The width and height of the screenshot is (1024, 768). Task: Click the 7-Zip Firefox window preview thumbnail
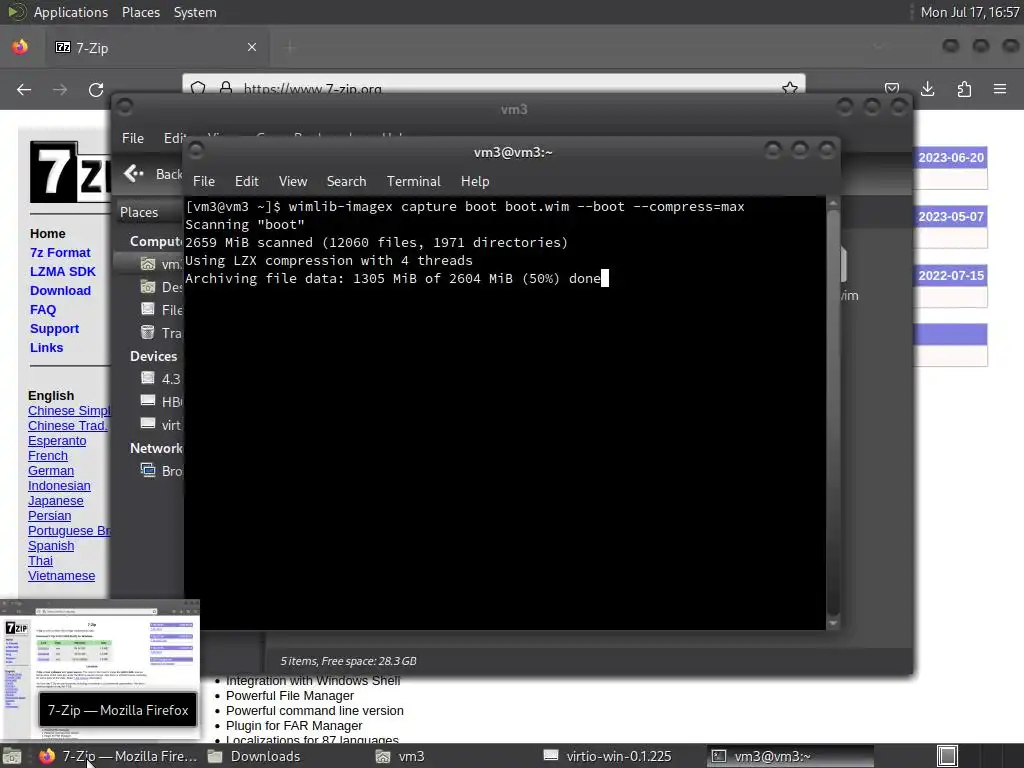[100, 670]
